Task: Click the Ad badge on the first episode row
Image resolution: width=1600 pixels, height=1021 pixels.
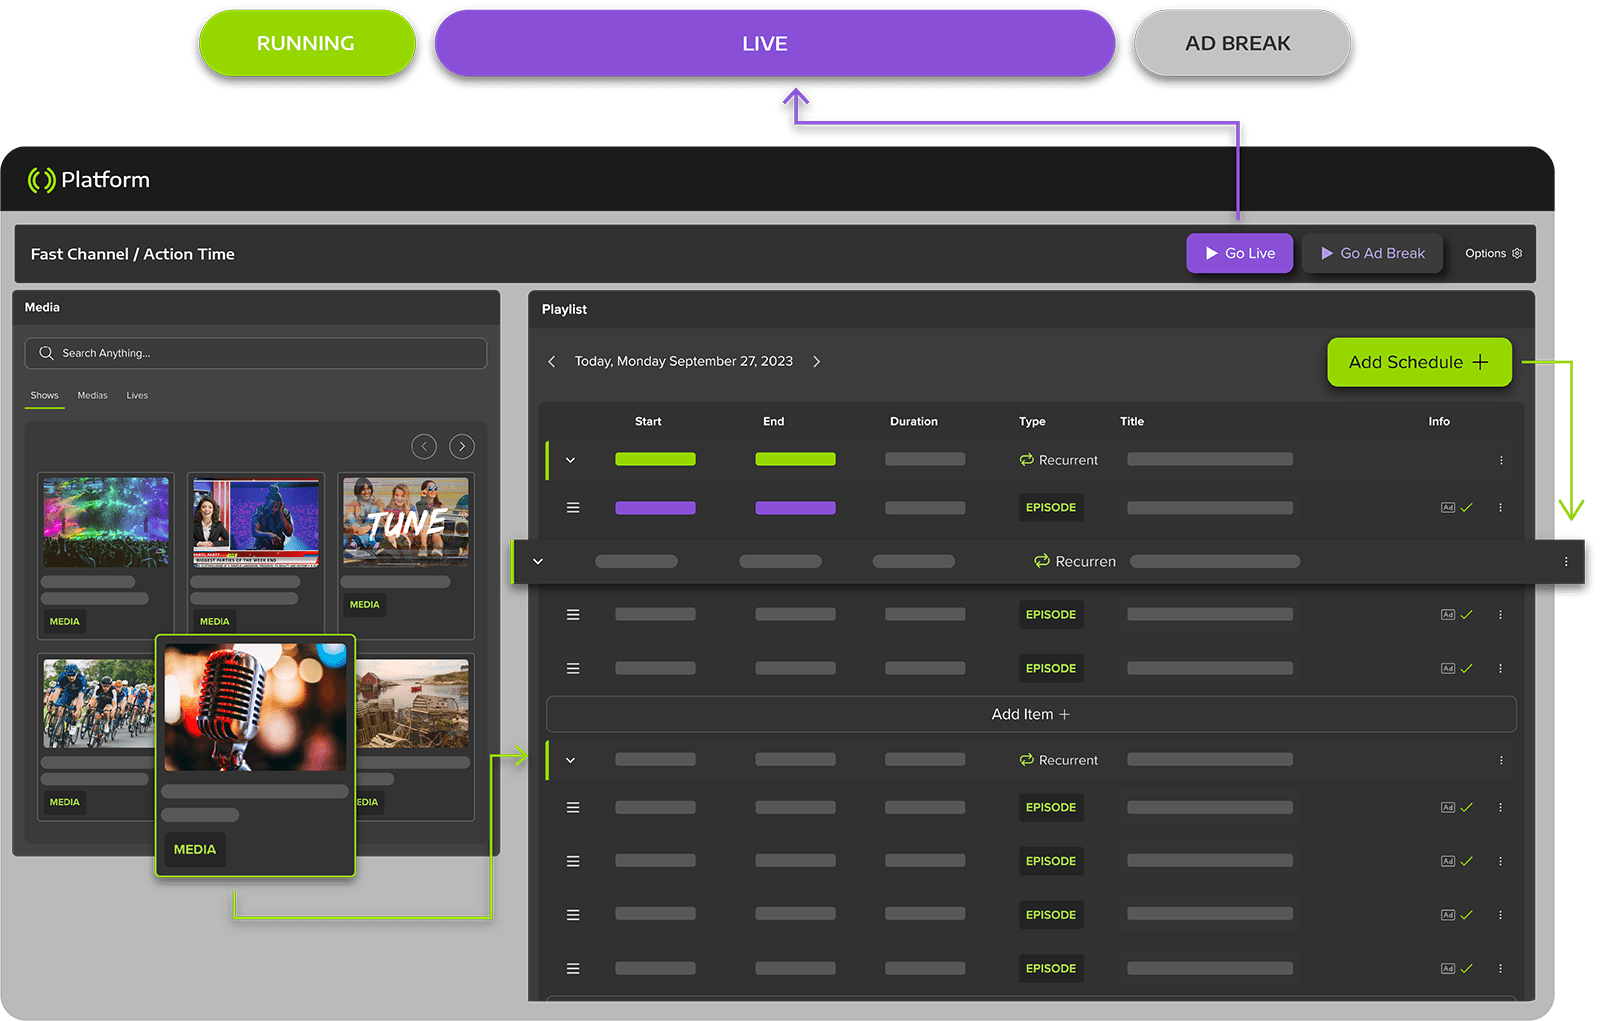Action: point(1447,507)
